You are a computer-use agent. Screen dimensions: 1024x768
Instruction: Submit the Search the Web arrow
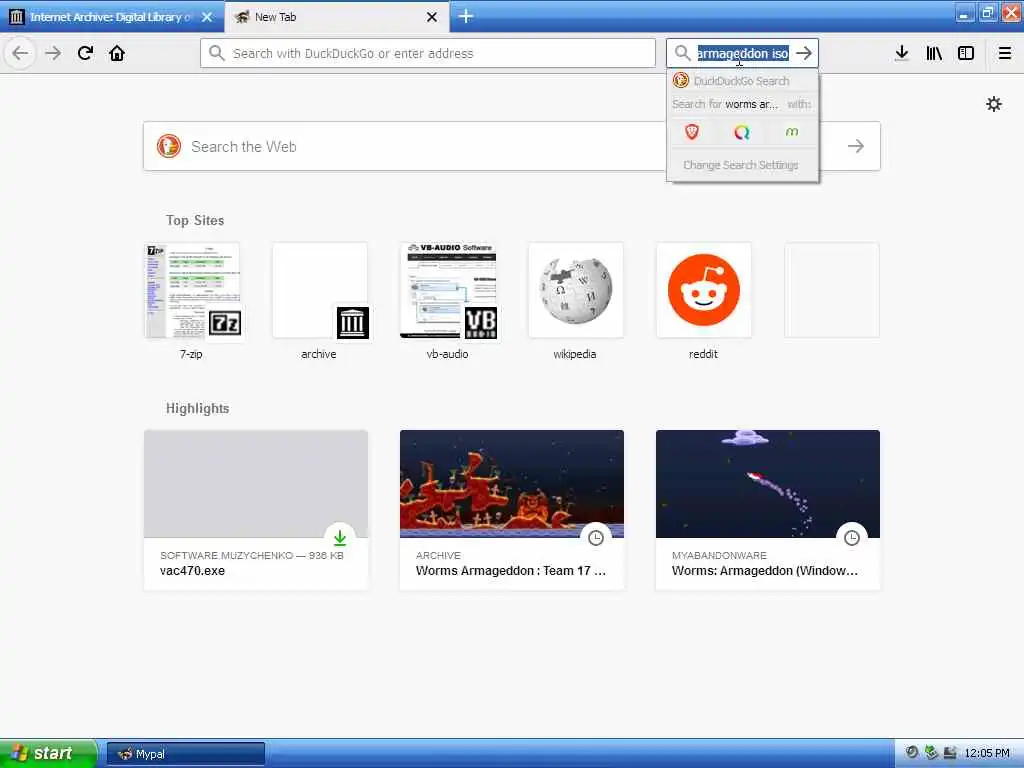coord(856,146)
